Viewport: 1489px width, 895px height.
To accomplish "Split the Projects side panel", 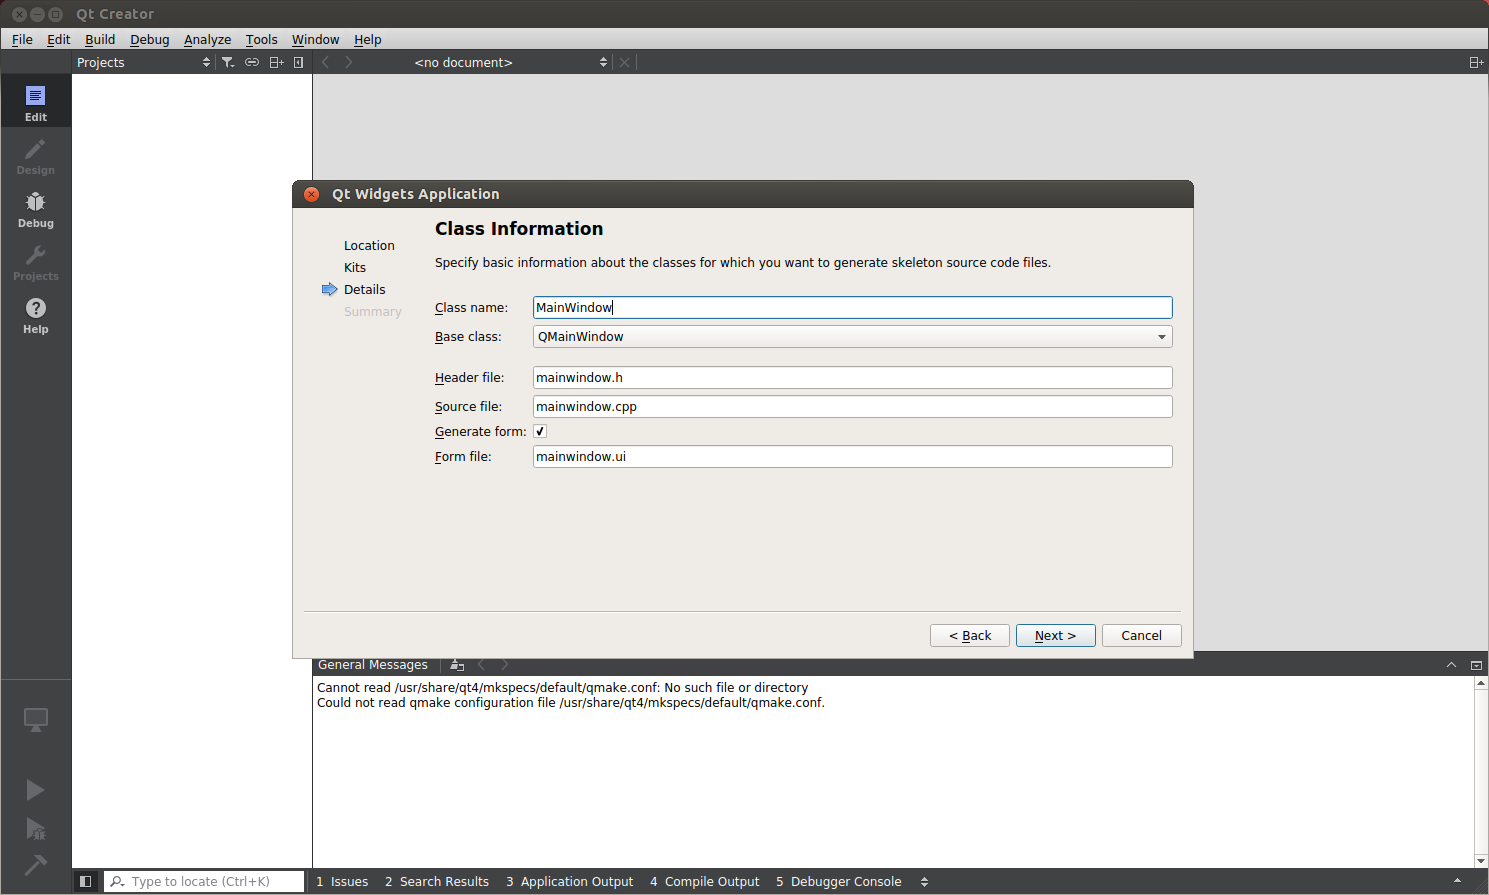I will pos(276,62).
